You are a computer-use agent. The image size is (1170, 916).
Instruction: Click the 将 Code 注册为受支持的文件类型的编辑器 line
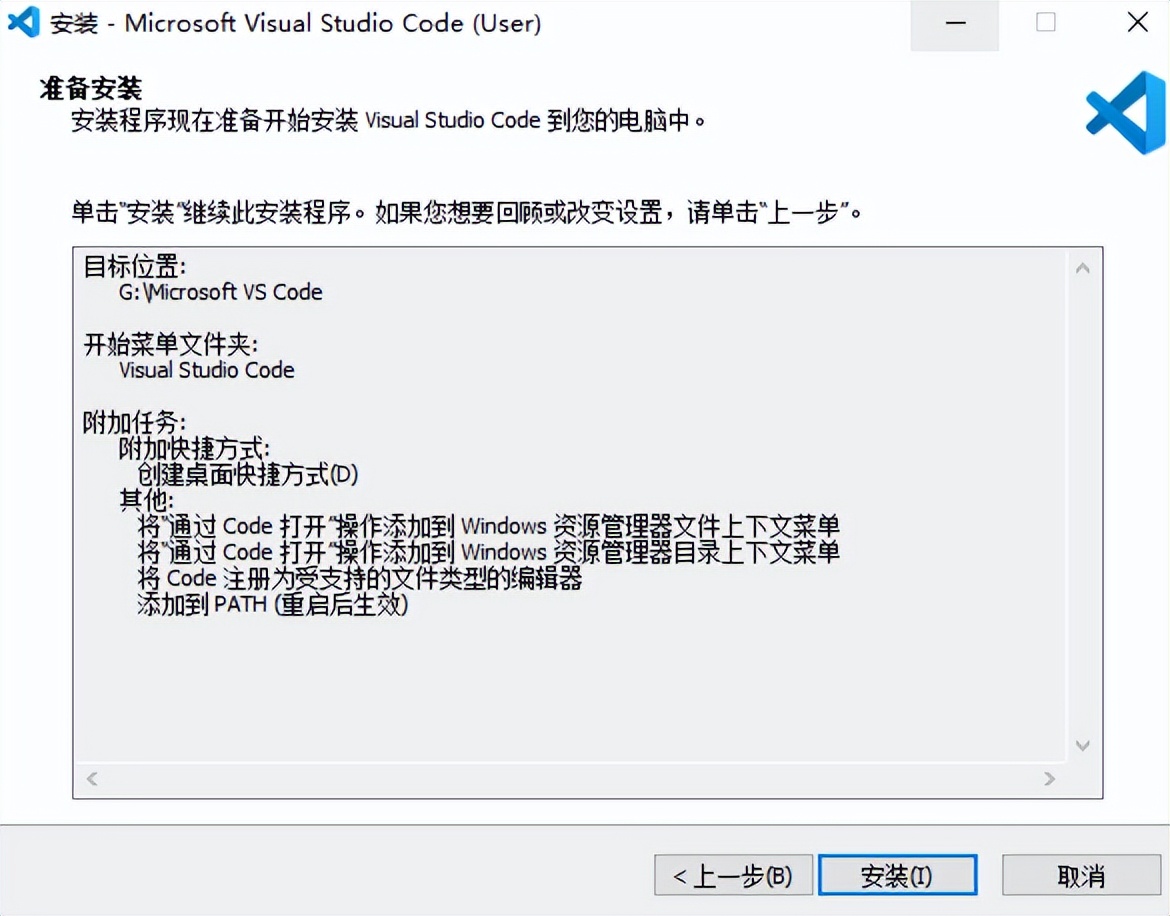360,578
